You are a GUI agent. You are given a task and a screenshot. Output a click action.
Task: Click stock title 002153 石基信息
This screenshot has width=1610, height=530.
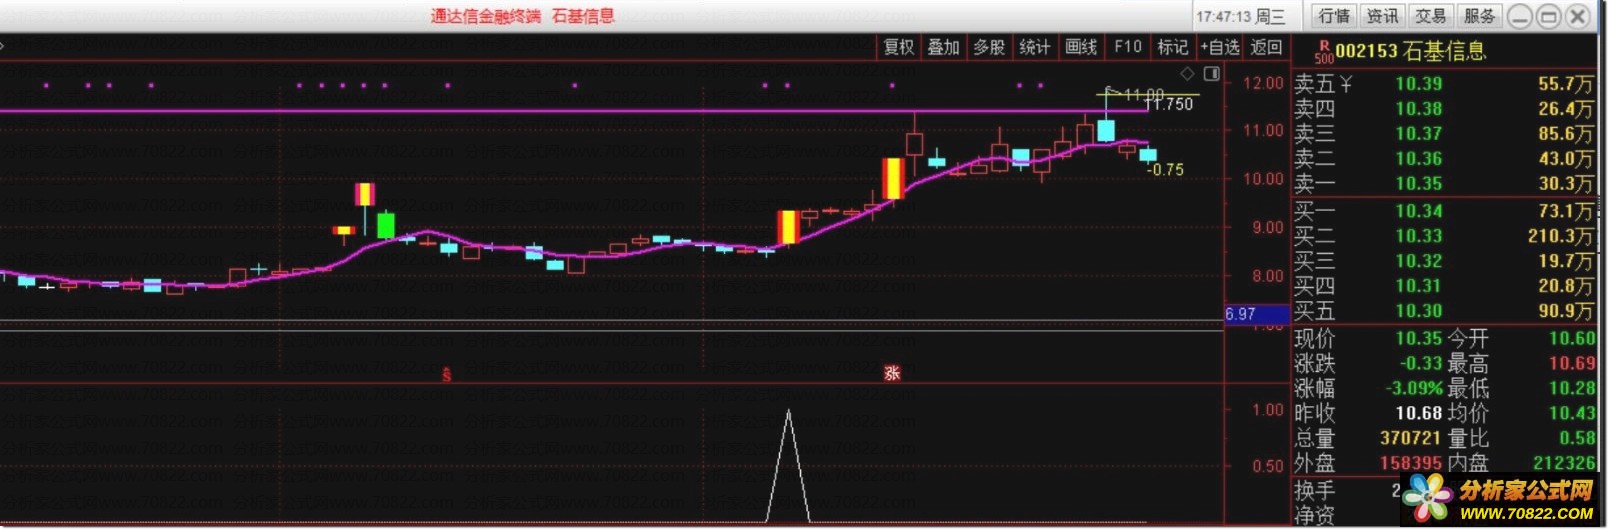pyautogui.click(x=1411, y=51)
